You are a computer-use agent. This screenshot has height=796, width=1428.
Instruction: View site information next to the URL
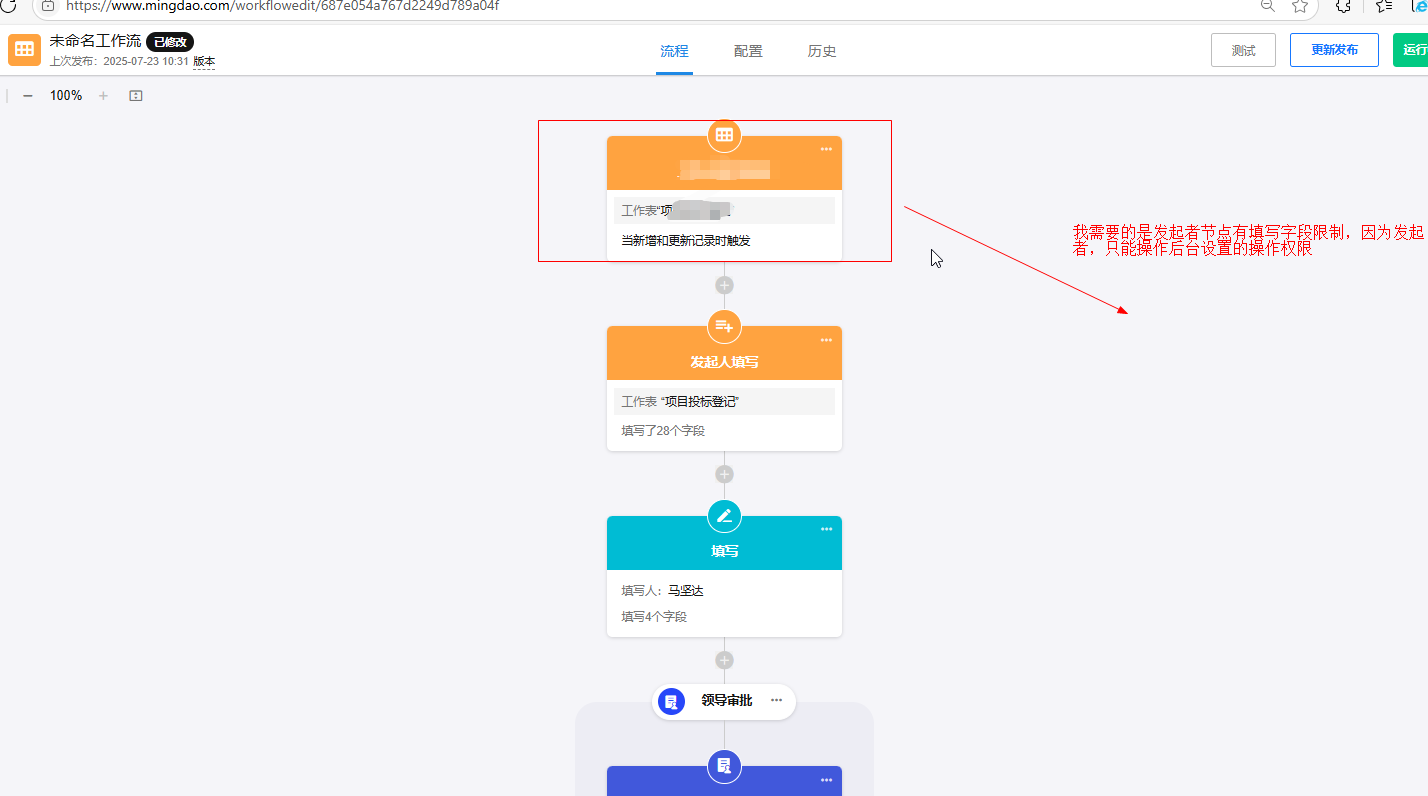[47, 6]
